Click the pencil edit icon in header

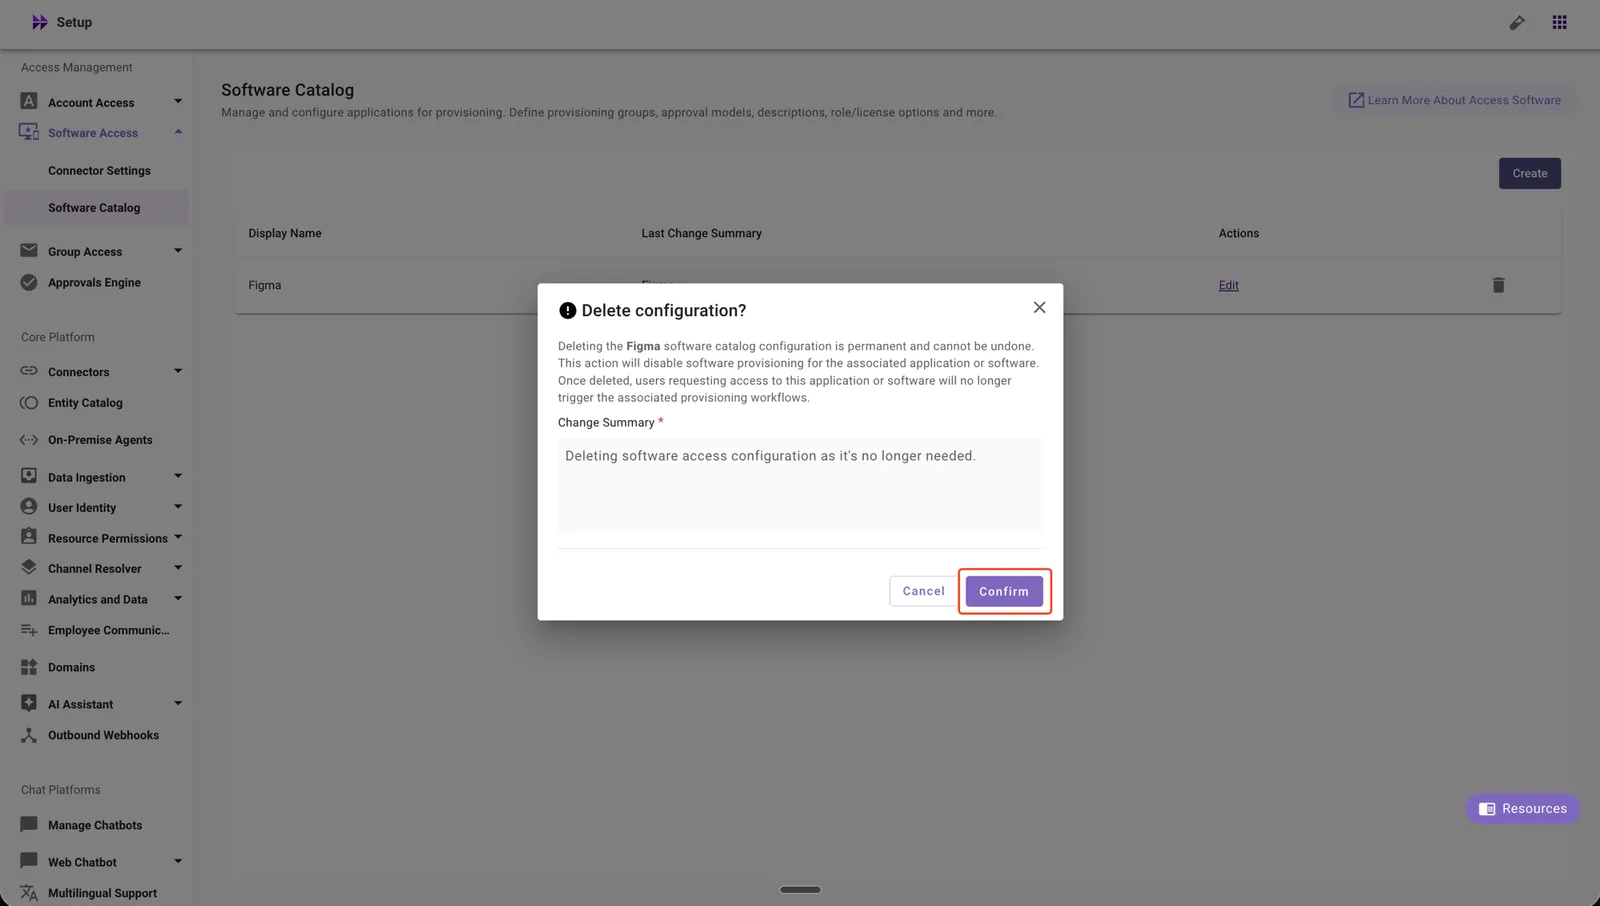[1517, 22]
